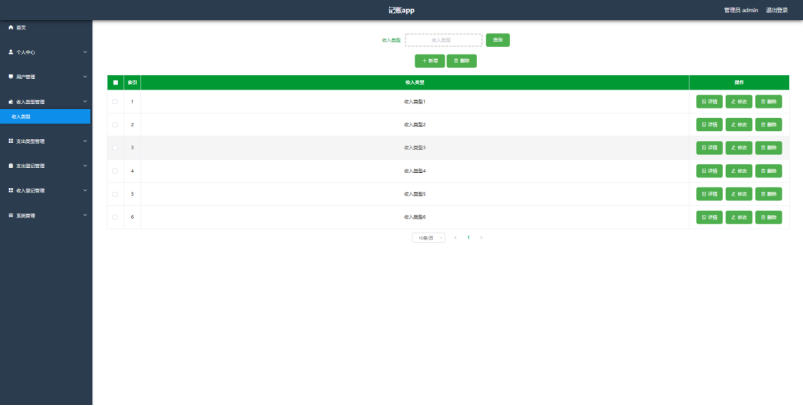Focus the 收入类型 search input field
The image size is (803, 406).
[x=440, y=40]
